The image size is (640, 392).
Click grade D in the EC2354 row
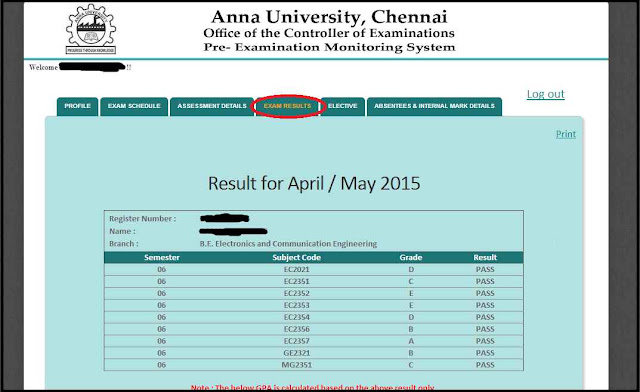pyautogui.click(x=411, y=317)
